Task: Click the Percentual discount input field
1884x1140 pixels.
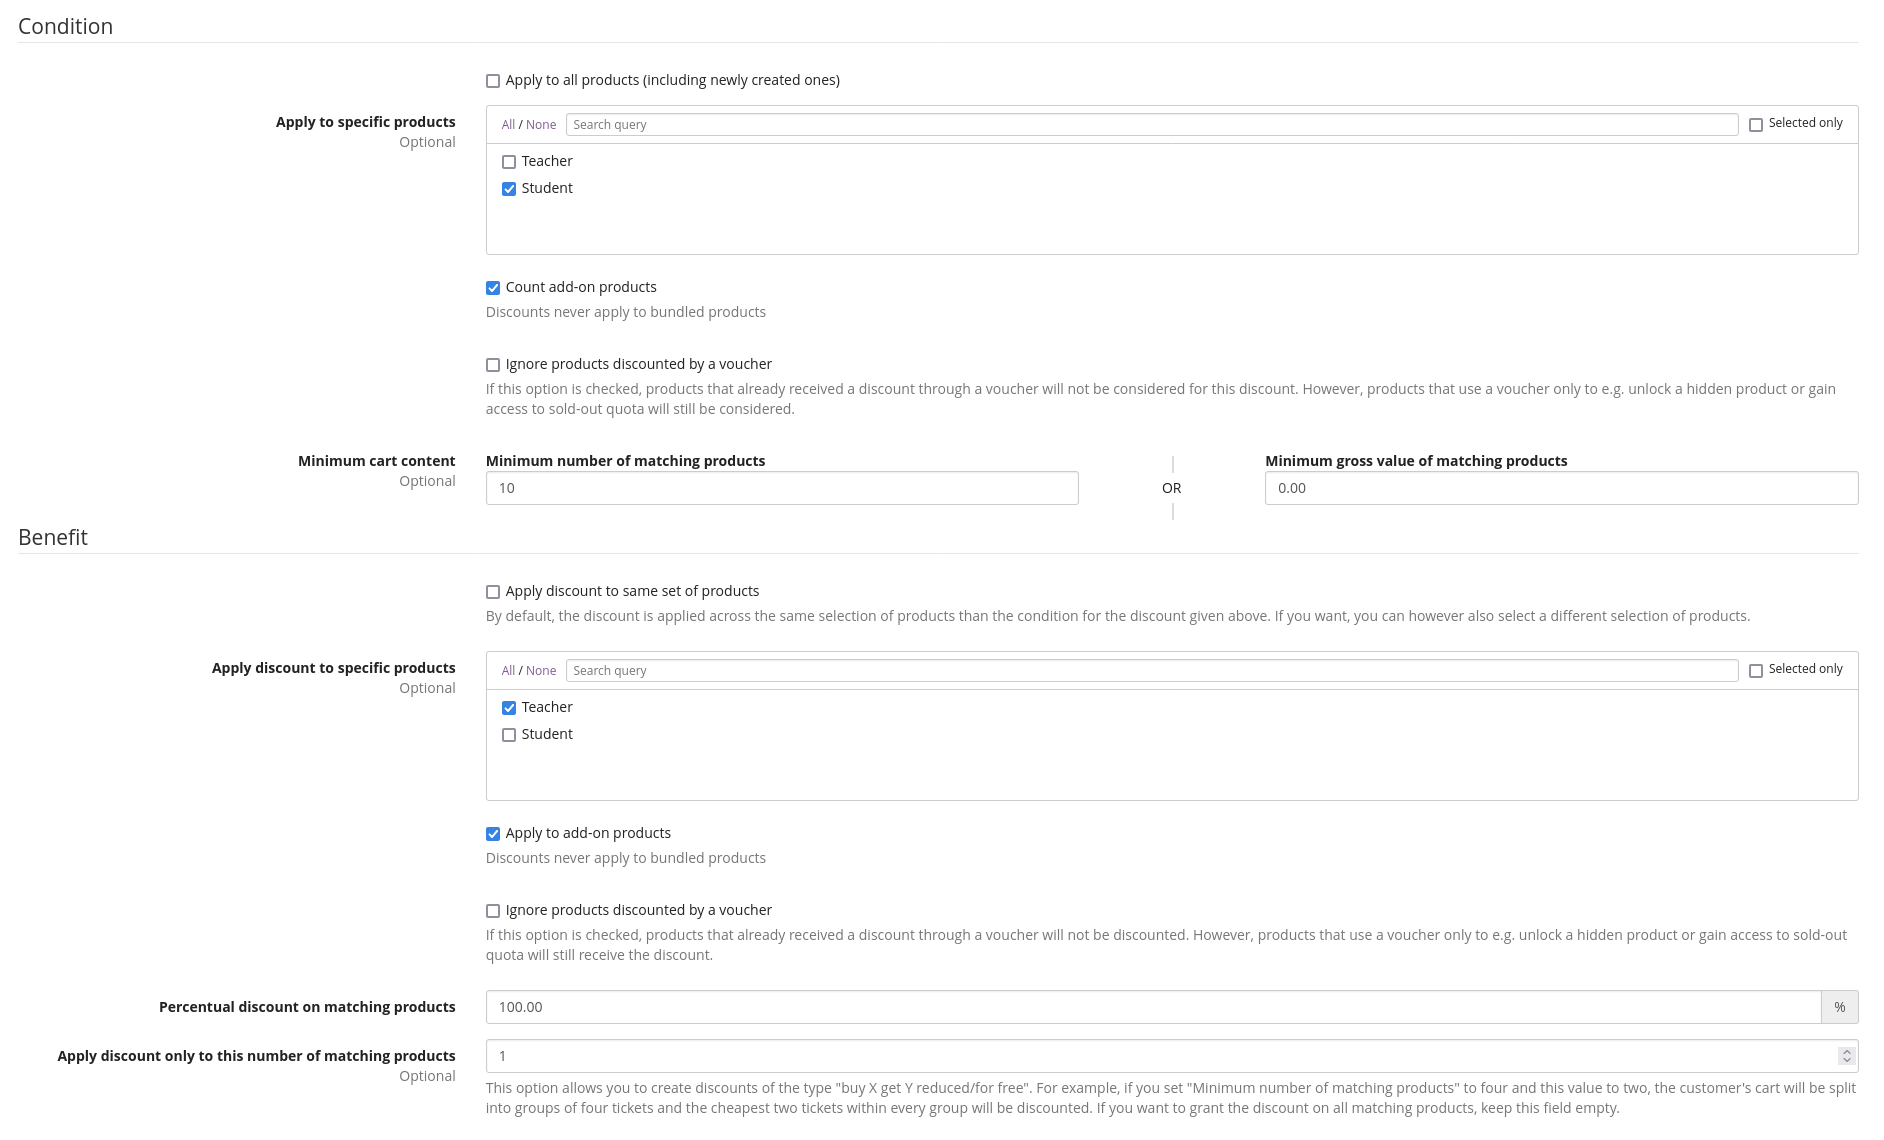Action: click(1152, 1007)
